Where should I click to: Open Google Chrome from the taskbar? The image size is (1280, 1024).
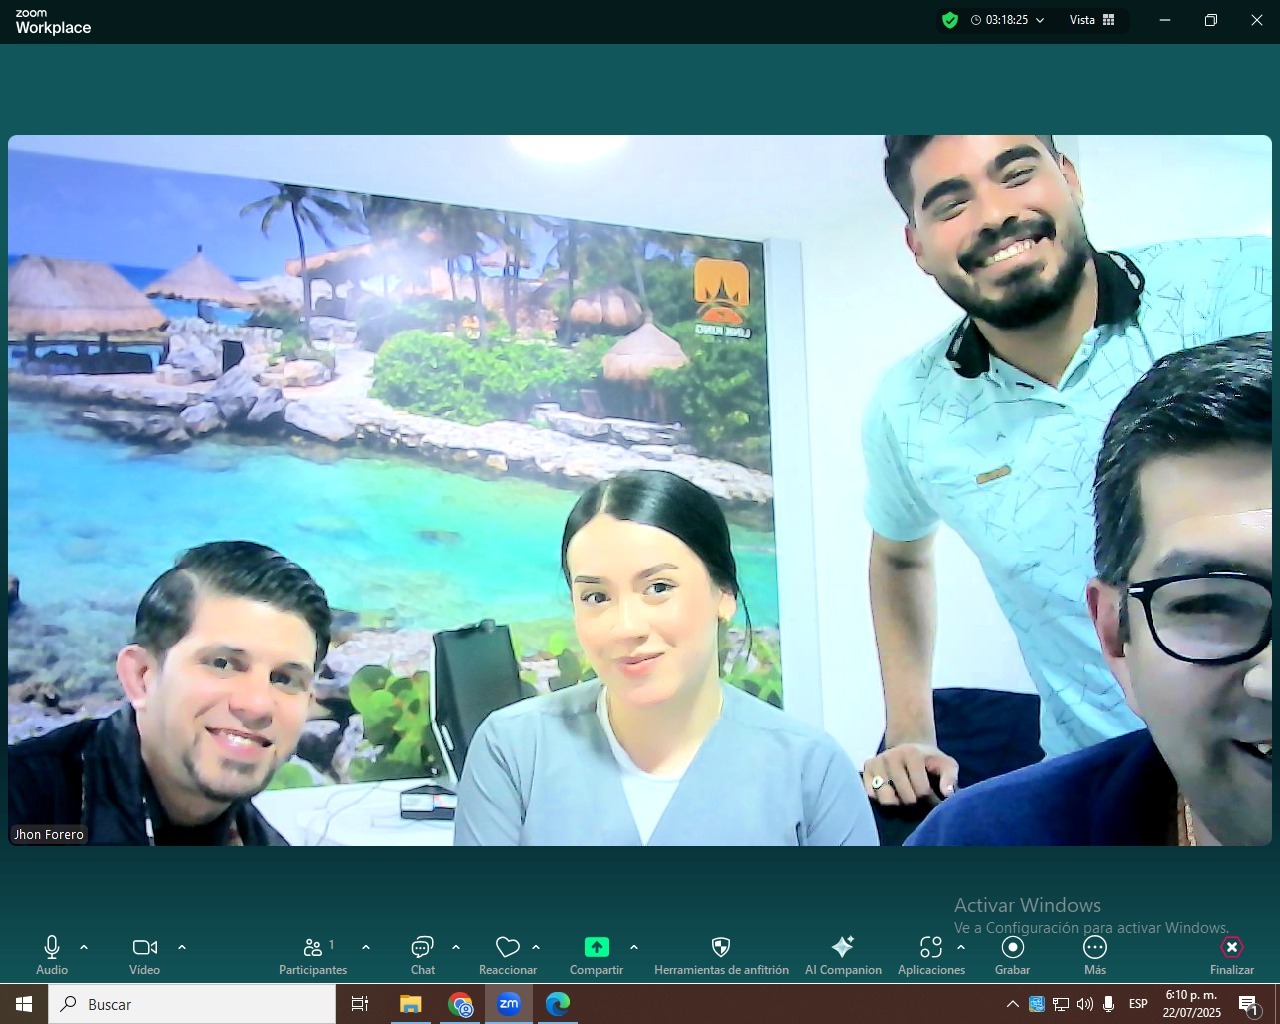[x=460, y=1004]
